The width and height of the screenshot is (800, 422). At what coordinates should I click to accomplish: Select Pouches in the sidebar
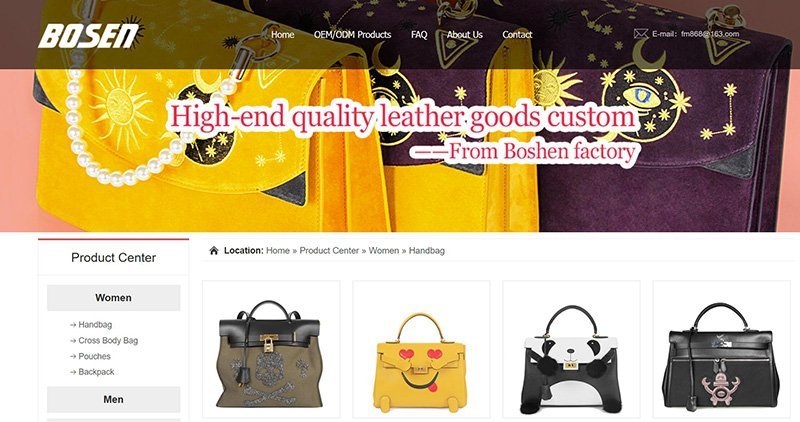tap(94, 356)
